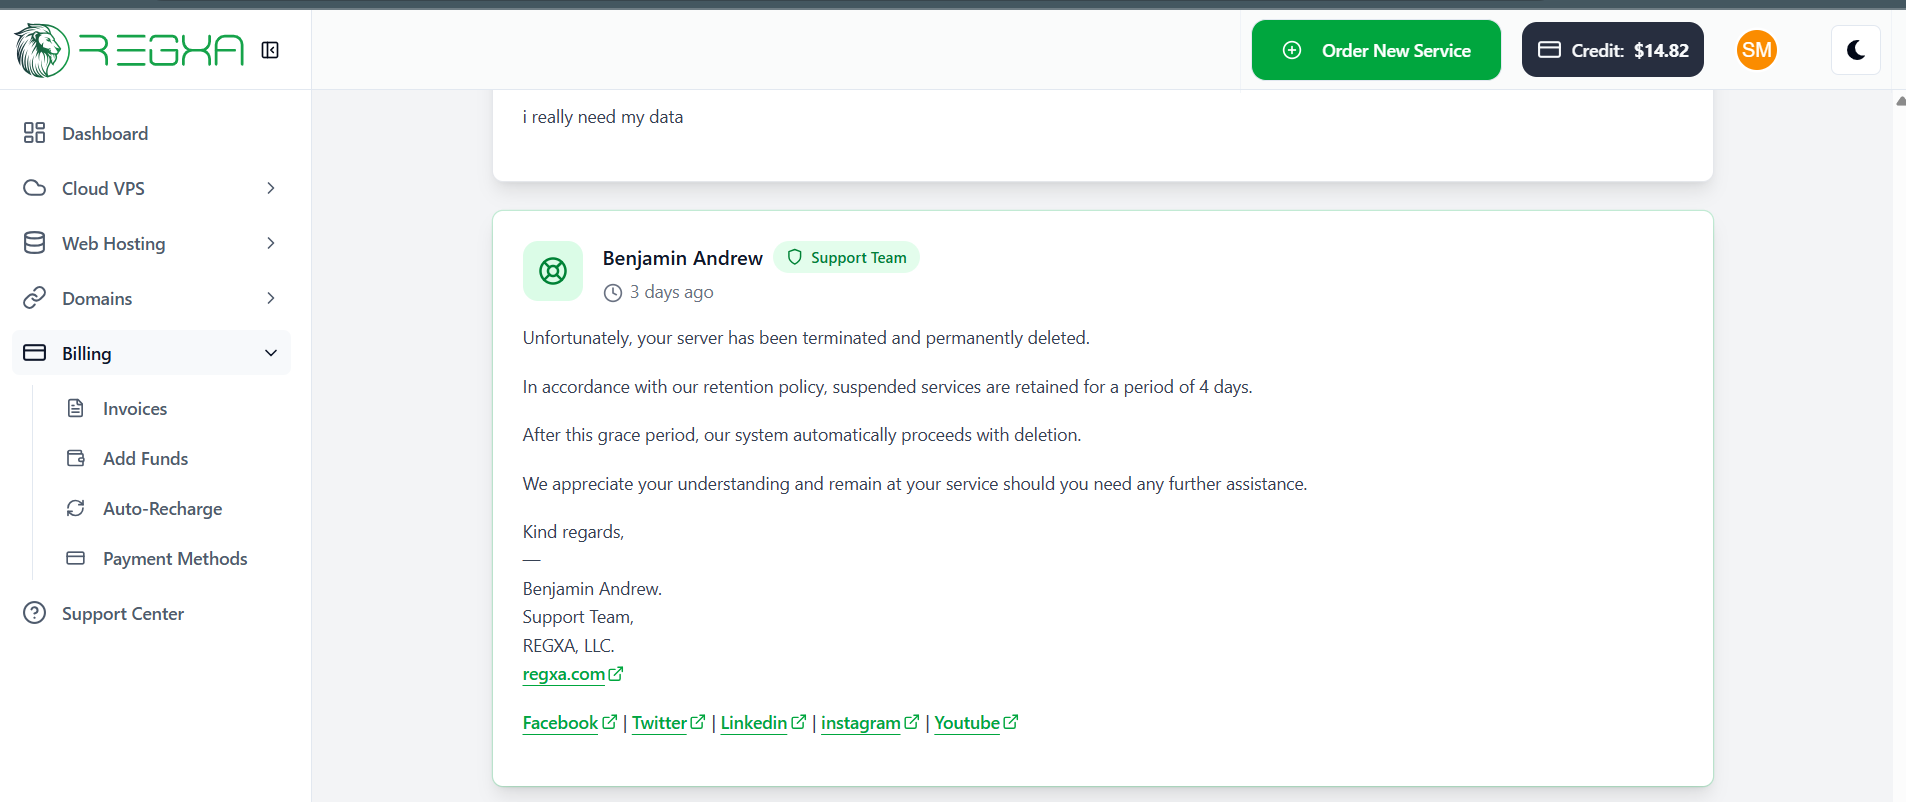Open the Support Center menu item
Screen dimensions: 1906x802
[151, 613]
